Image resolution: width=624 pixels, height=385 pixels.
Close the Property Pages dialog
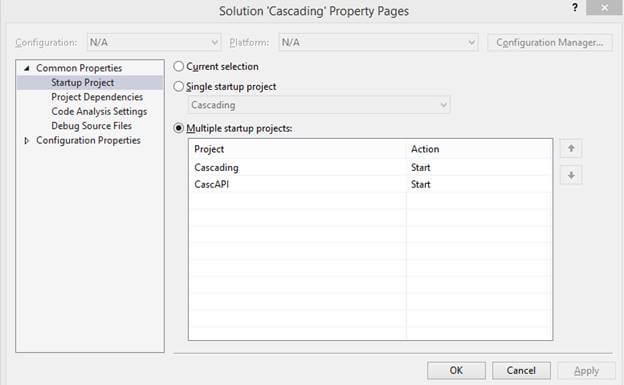[x=604, y=7]
